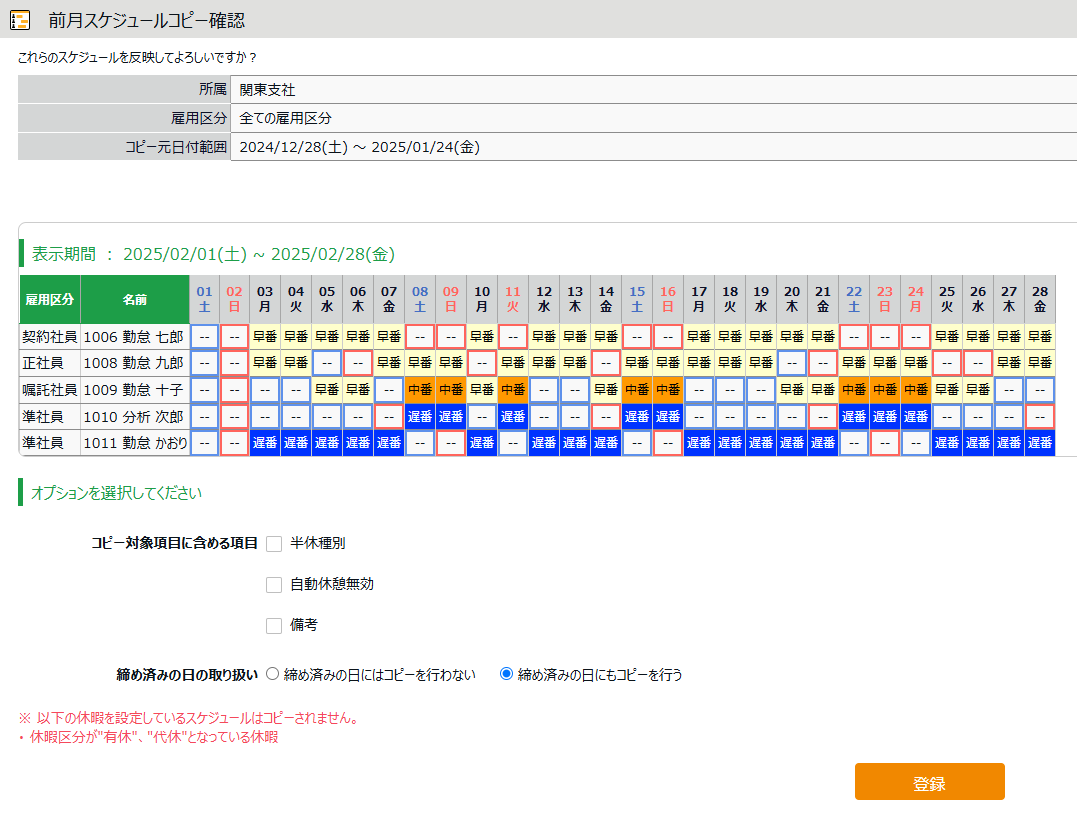Select the 01 土 date header
This screenshot has height=821, width=1077.
[205, 299]
